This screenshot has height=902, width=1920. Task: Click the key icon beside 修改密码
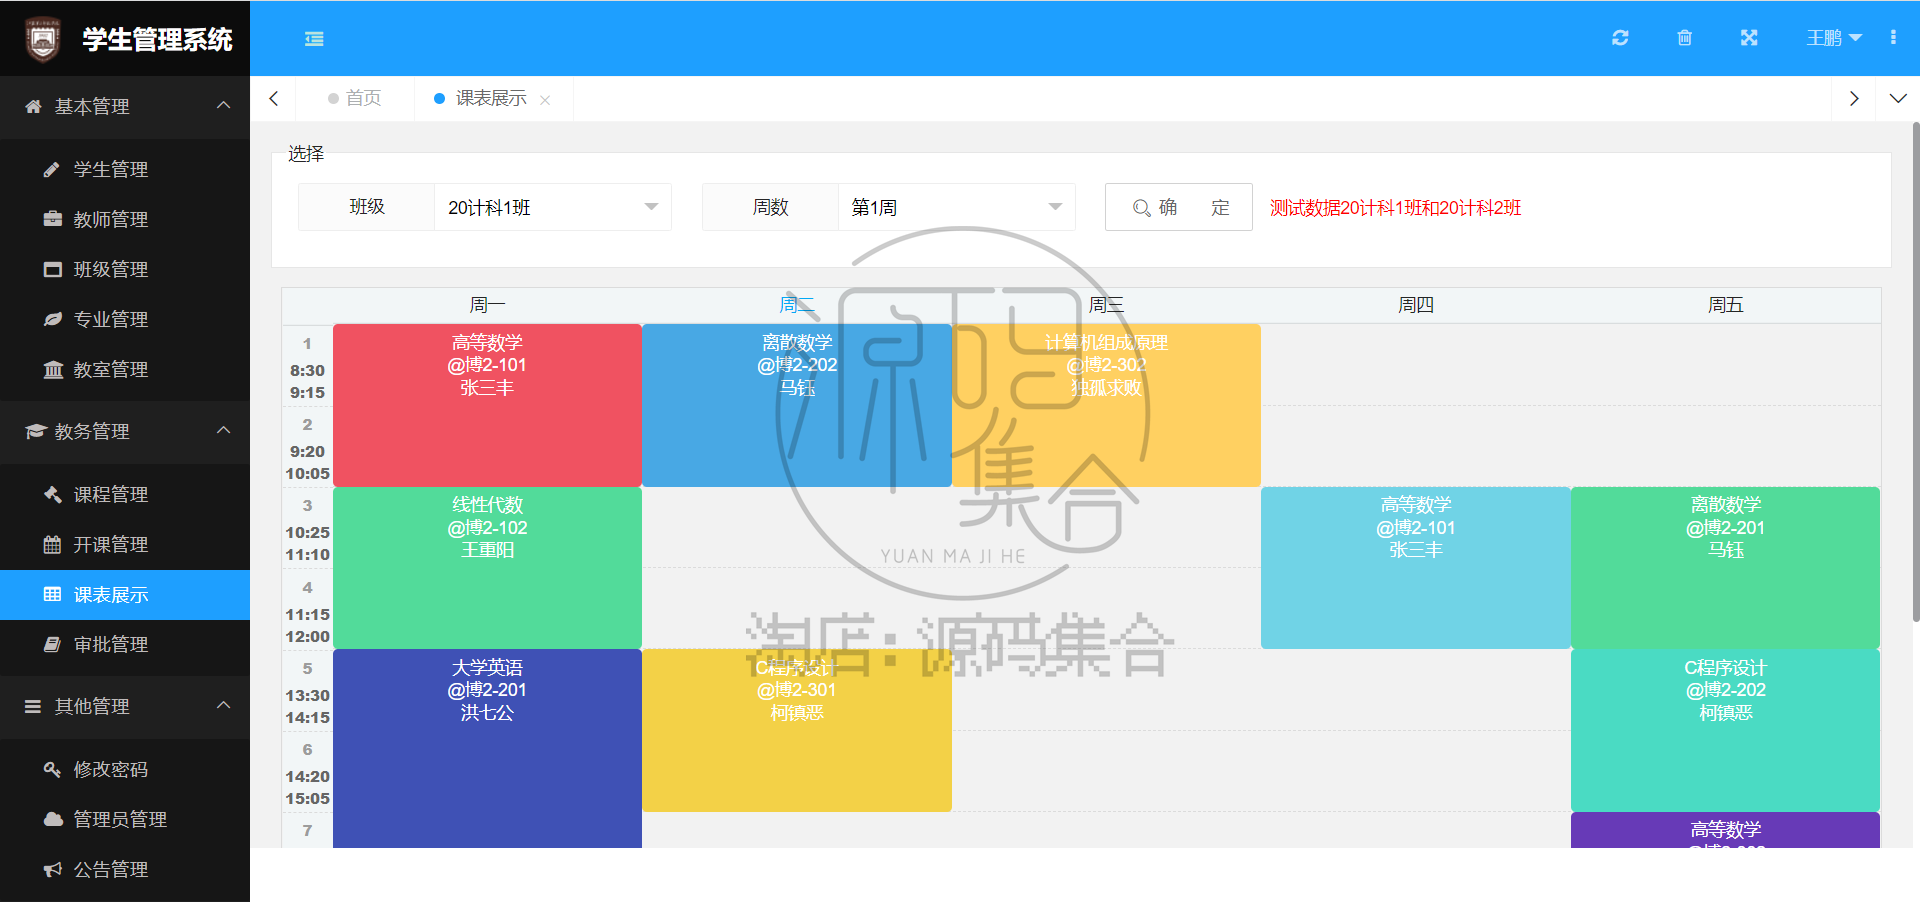(52, 769)
